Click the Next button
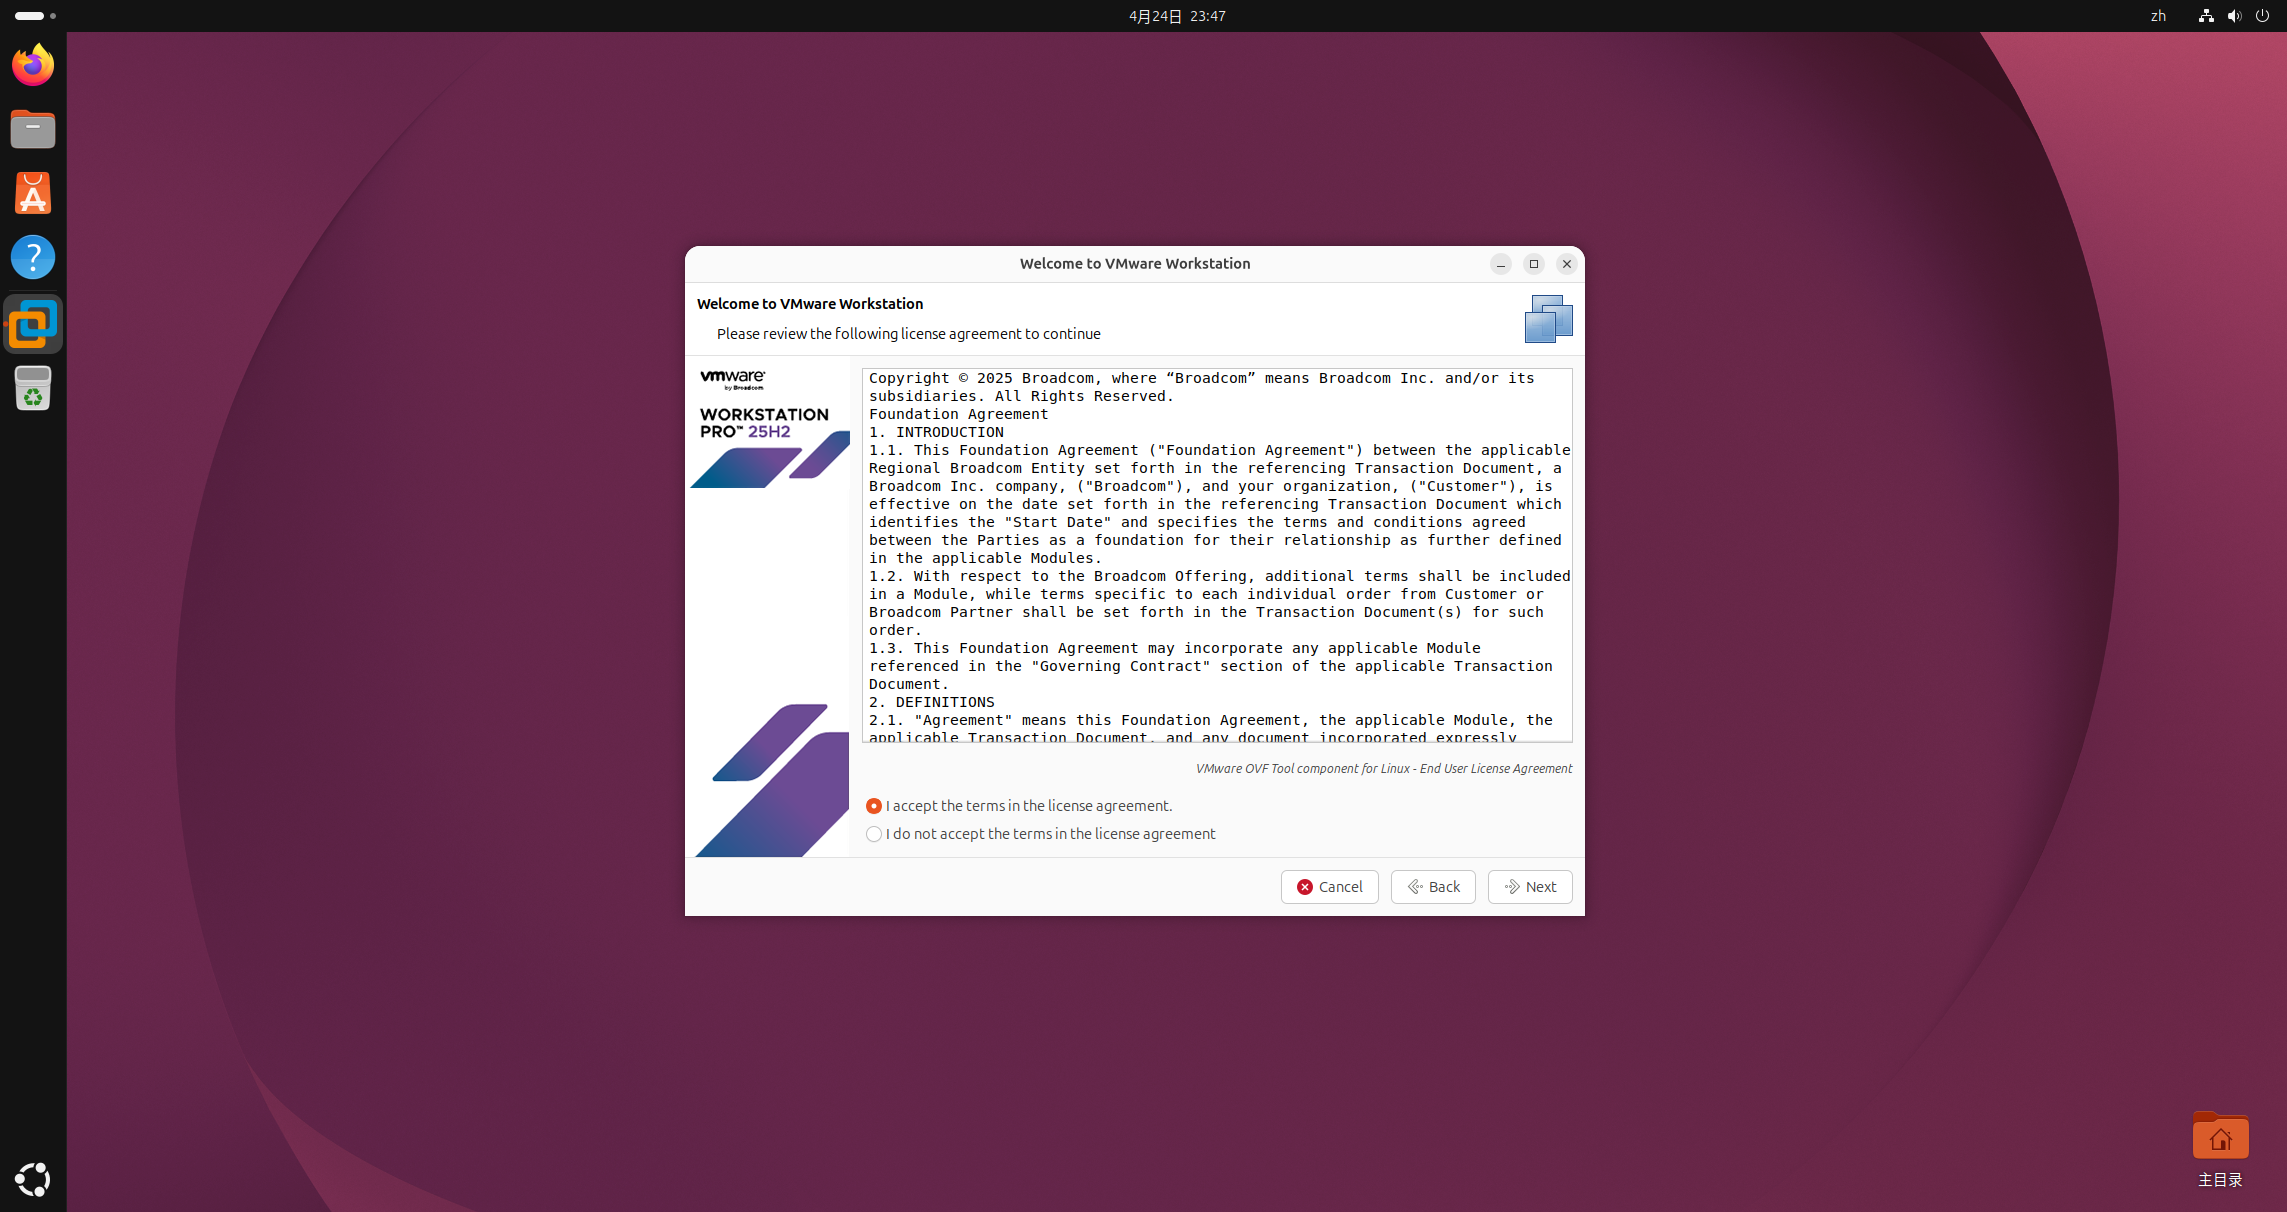Viewport: 2287px width, 1212px height. click(x=1529, y=887)
